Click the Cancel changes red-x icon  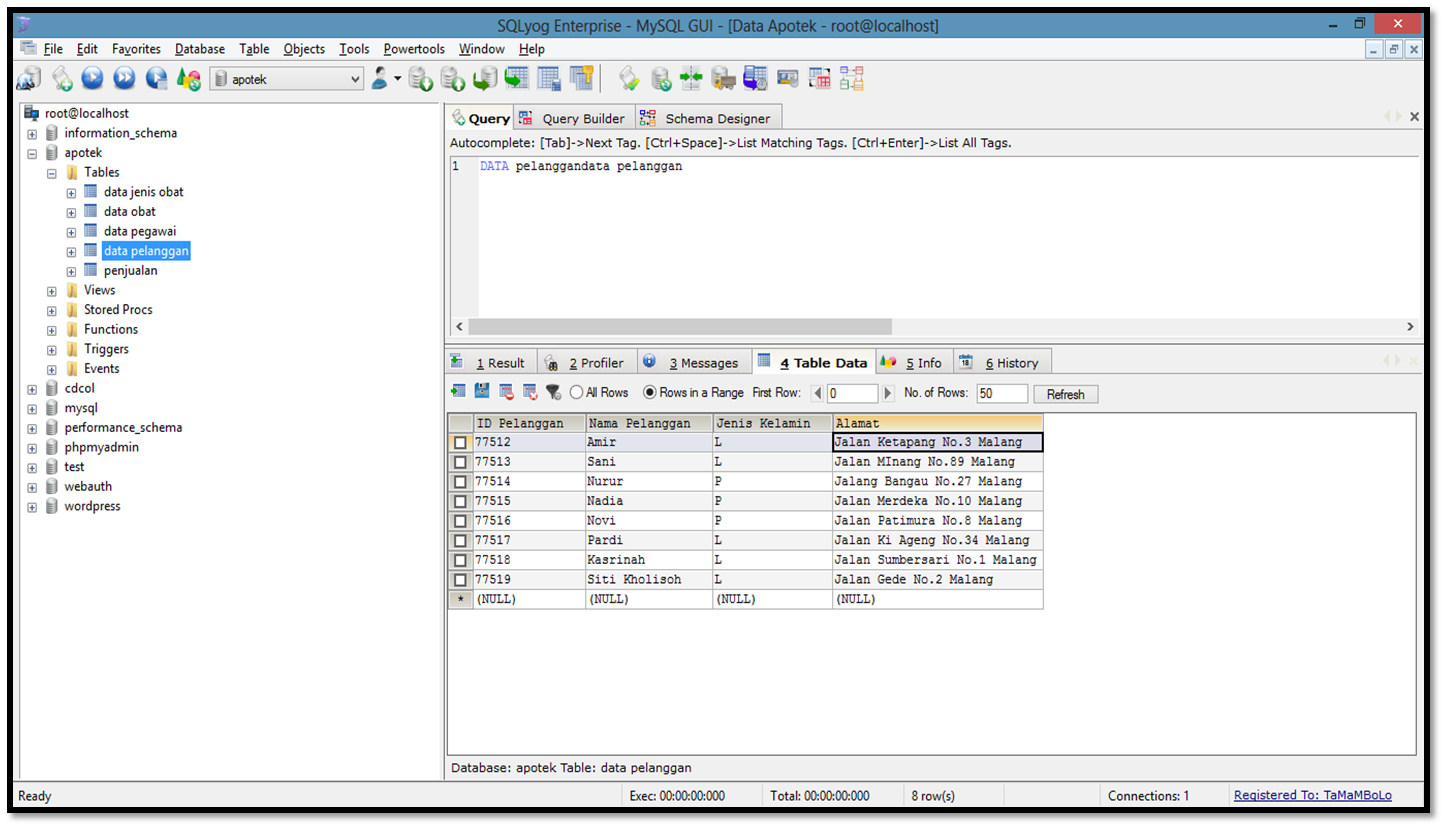click(x=530, y=392)
